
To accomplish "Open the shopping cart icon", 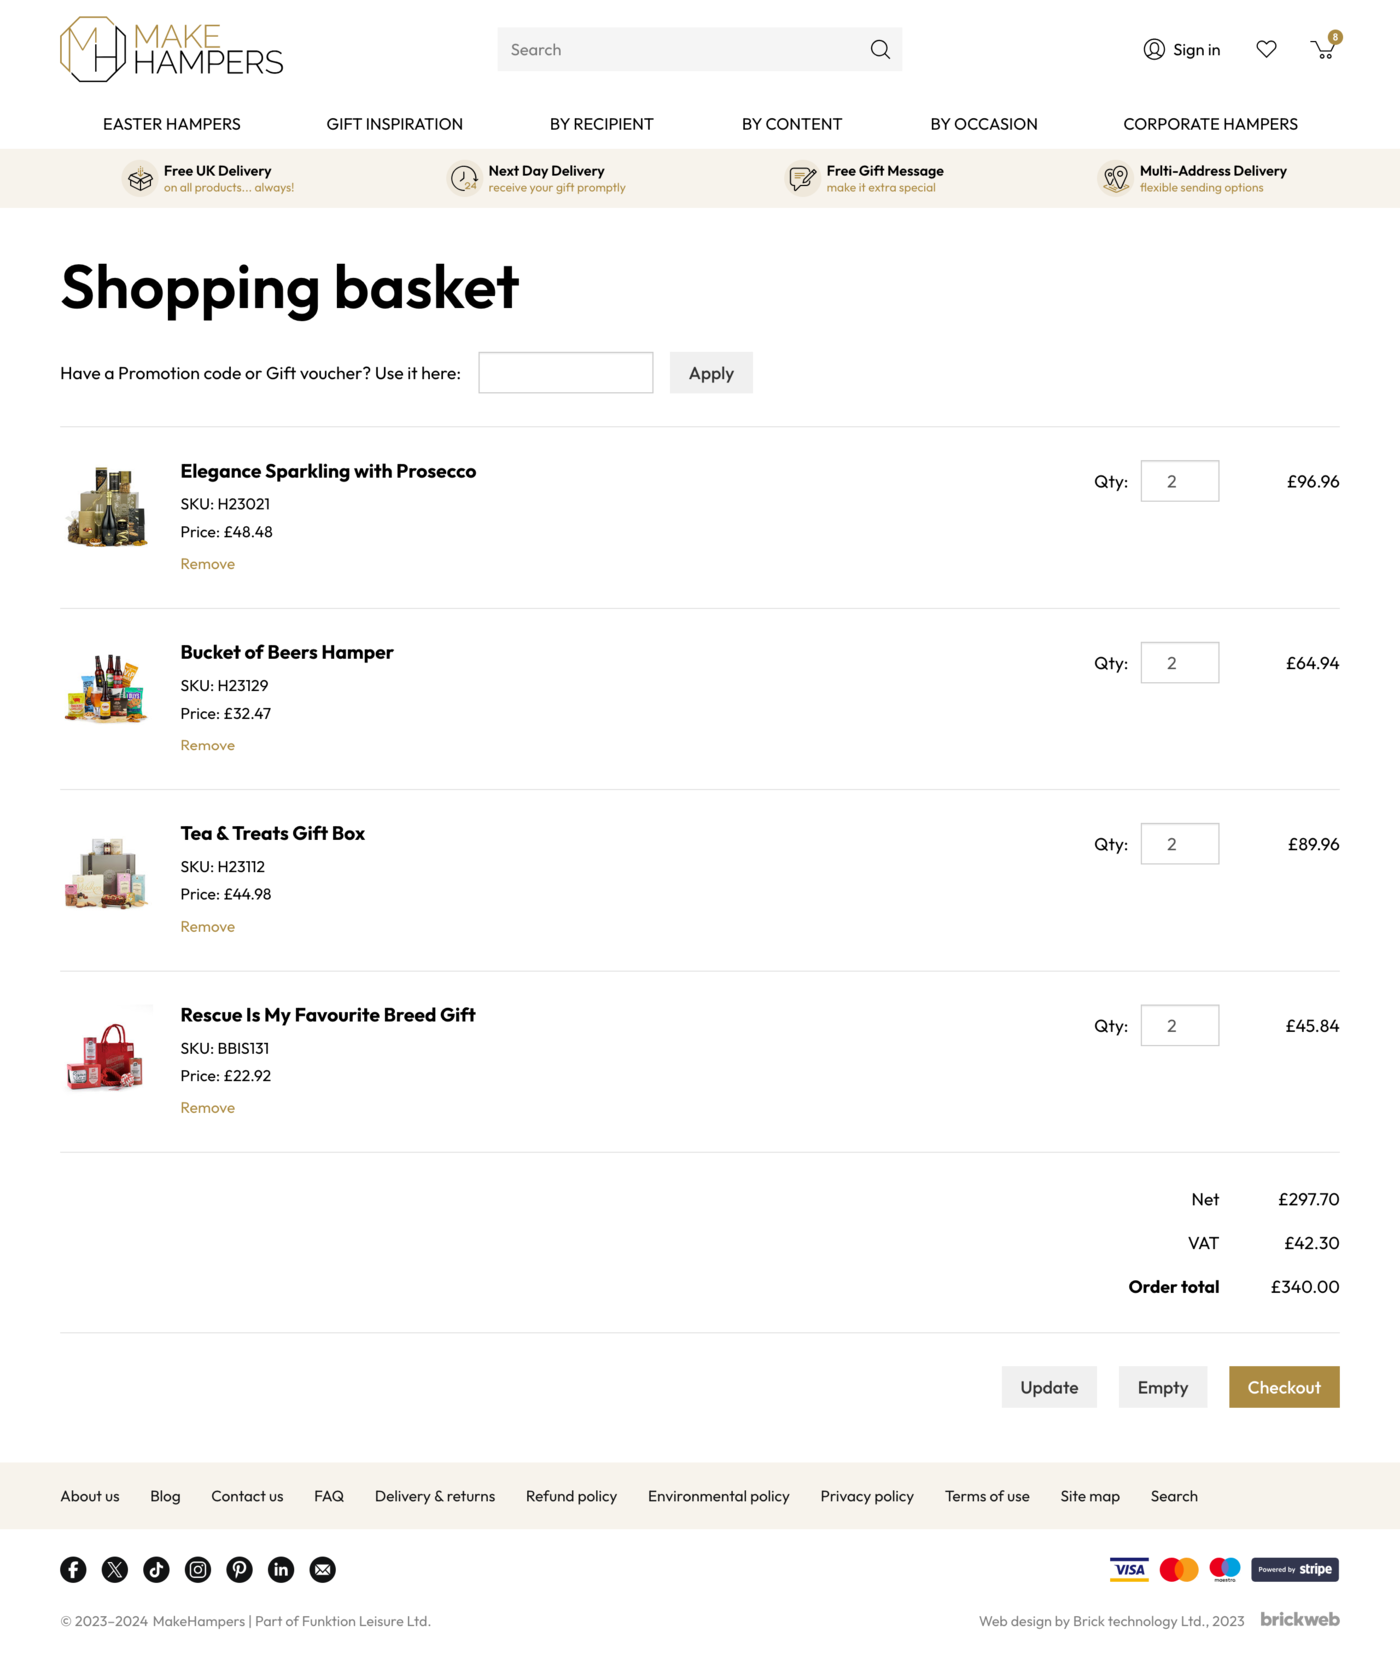I will 1324,49.
